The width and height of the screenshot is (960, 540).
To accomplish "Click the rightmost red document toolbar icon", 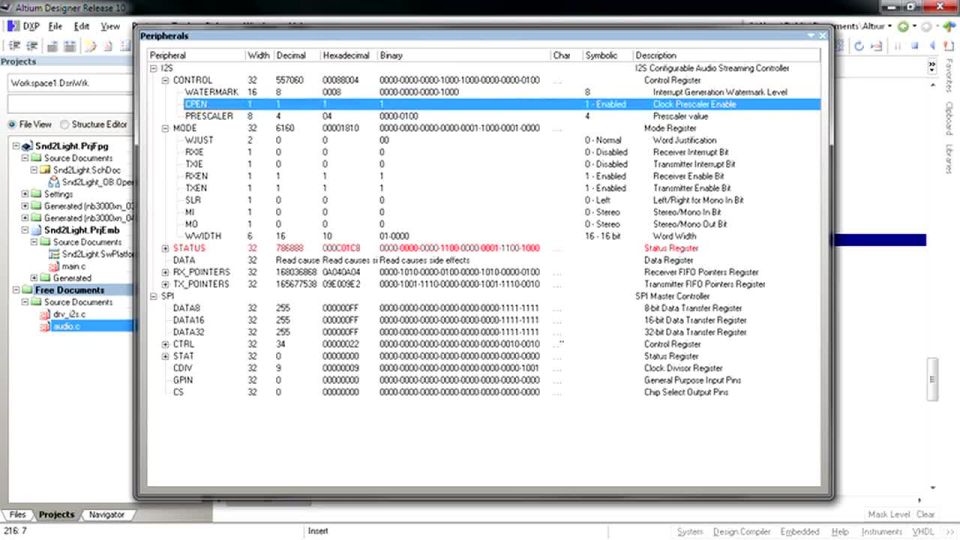I will [949, 46].
